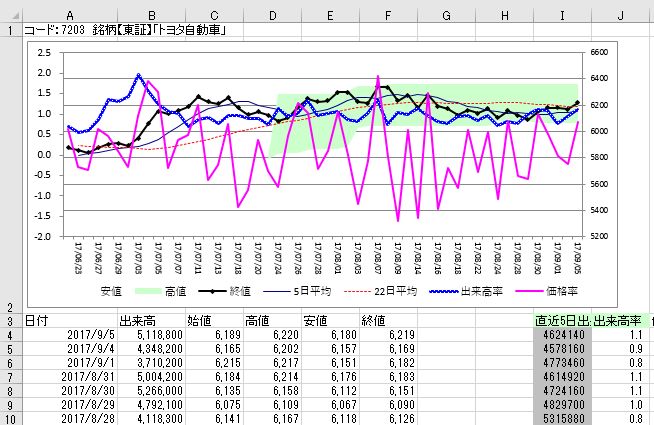Select the 日付 header cell

click(x=70, y=321)
